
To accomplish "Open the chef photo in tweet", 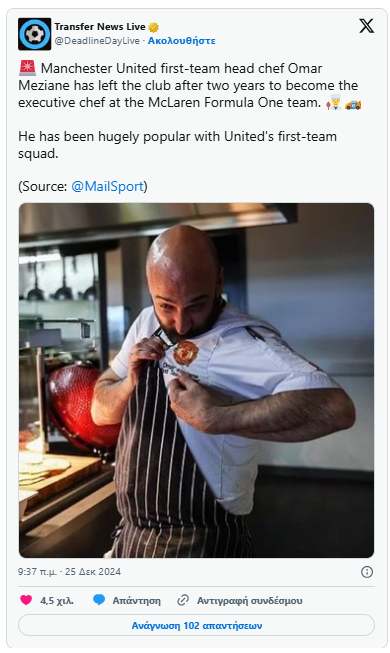I will coord(196,380).
